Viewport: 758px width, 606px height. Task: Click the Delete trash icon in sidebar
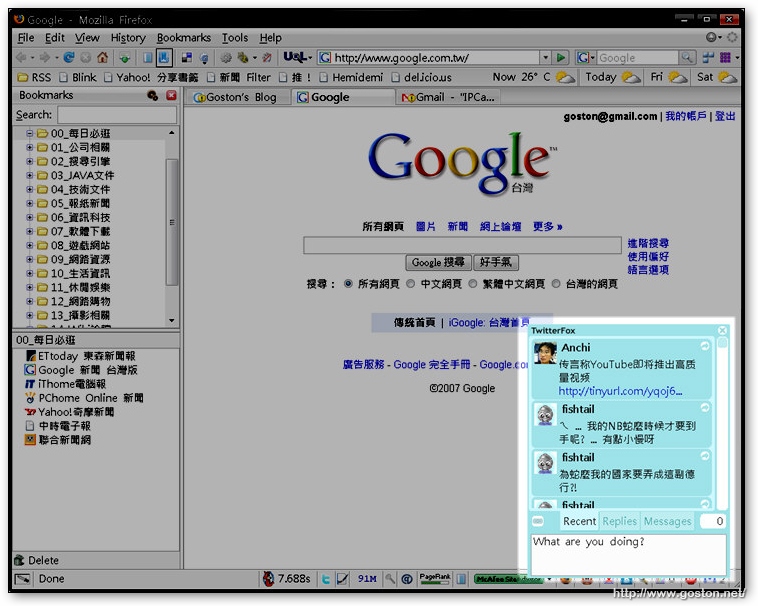(19, 560)
